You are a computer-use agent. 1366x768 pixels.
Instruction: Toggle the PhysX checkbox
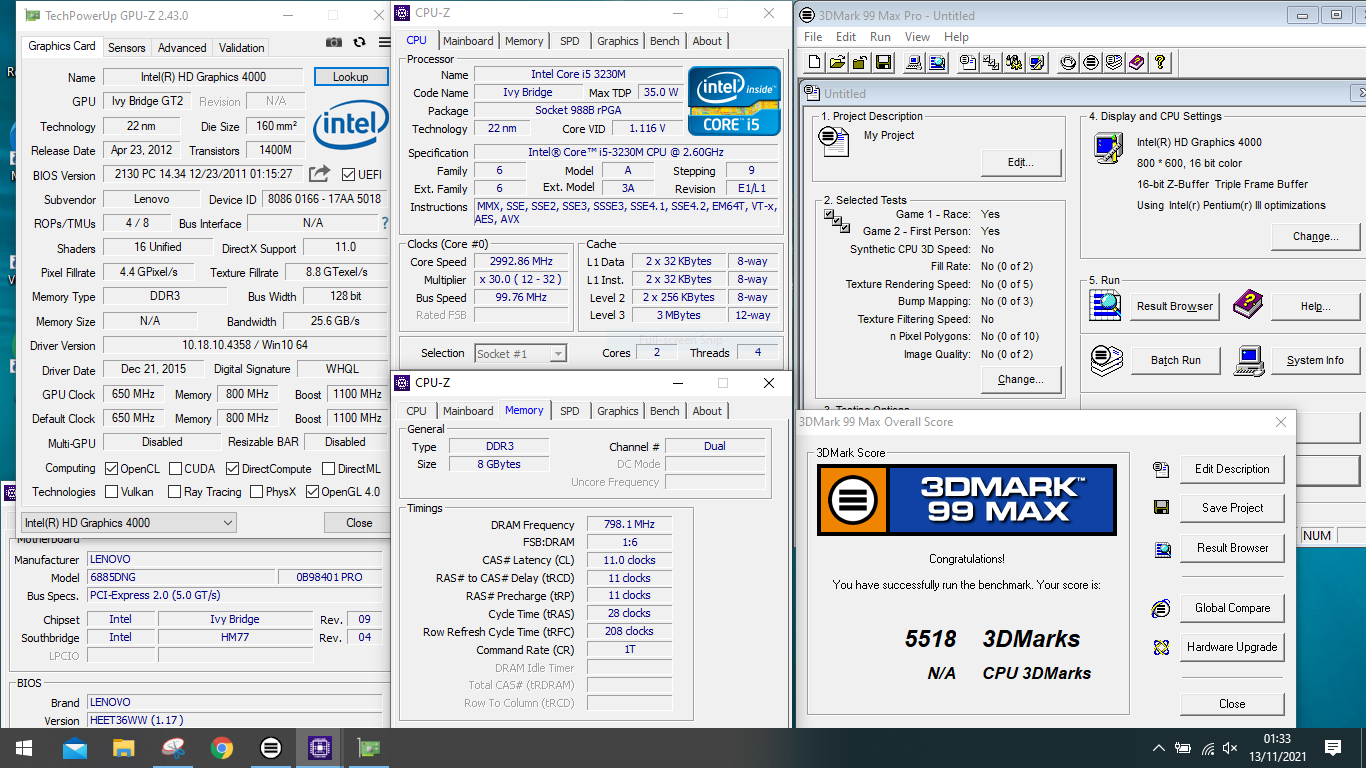pyautogui.click(x=256, y=491)
